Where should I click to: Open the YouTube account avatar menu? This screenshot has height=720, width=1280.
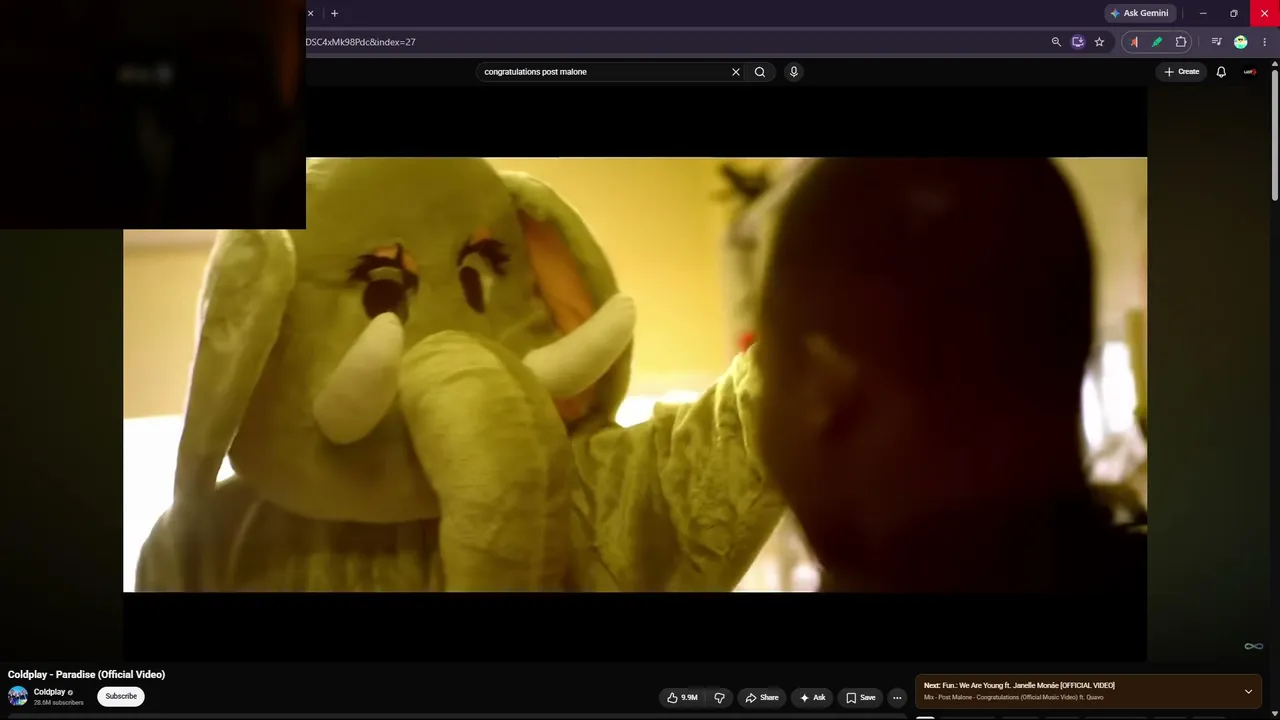(x=1250, y=72)
